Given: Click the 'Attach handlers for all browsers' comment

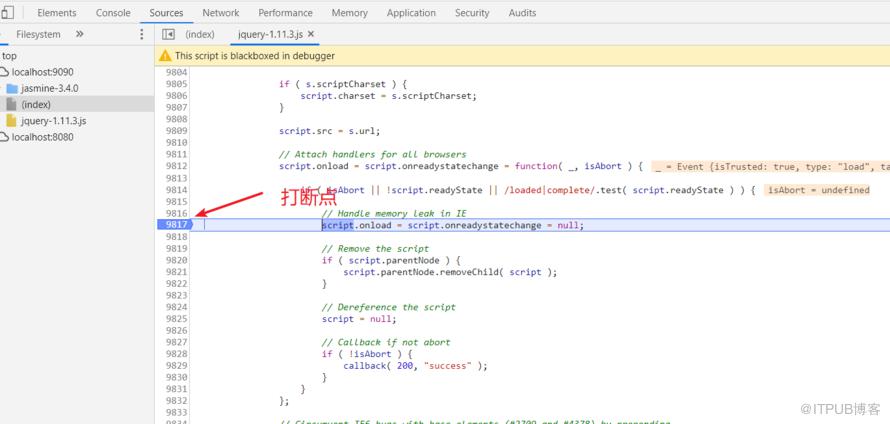Looking at the screenshot, I should point(372,154).
